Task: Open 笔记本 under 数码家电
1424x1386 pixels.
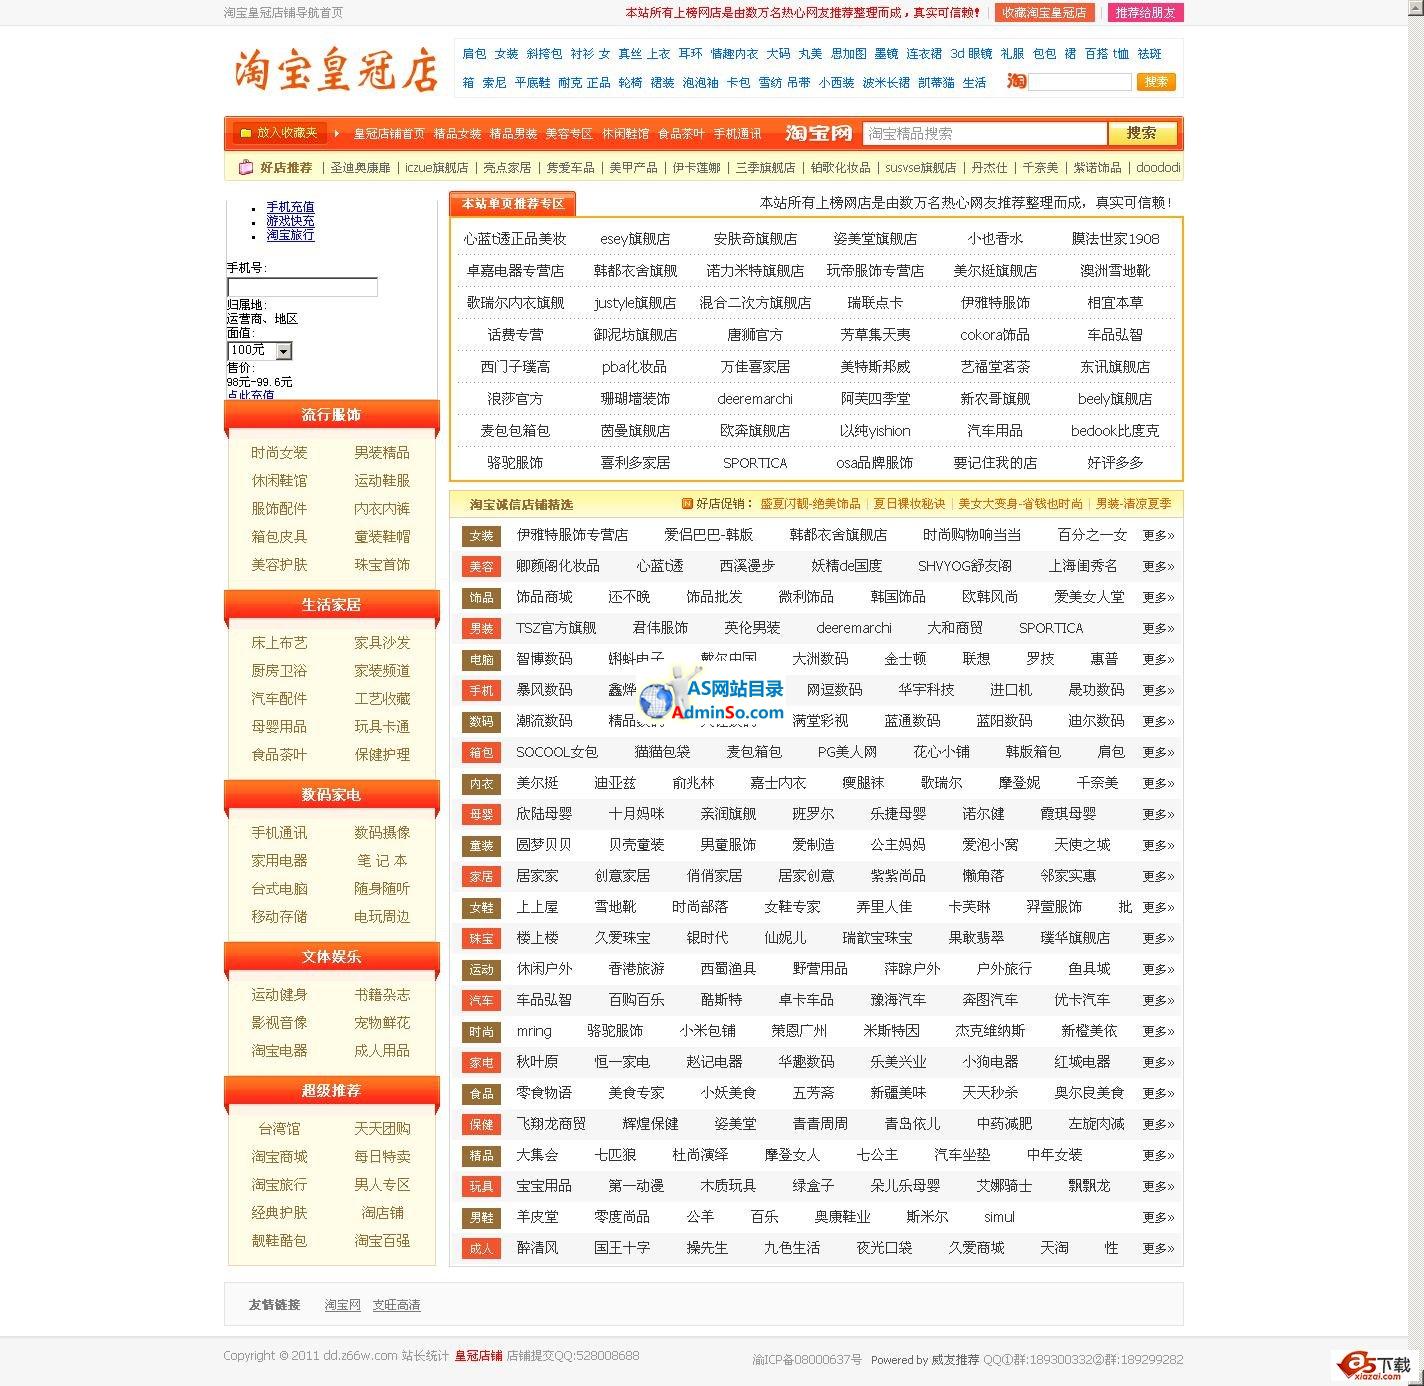Action: 382,861
